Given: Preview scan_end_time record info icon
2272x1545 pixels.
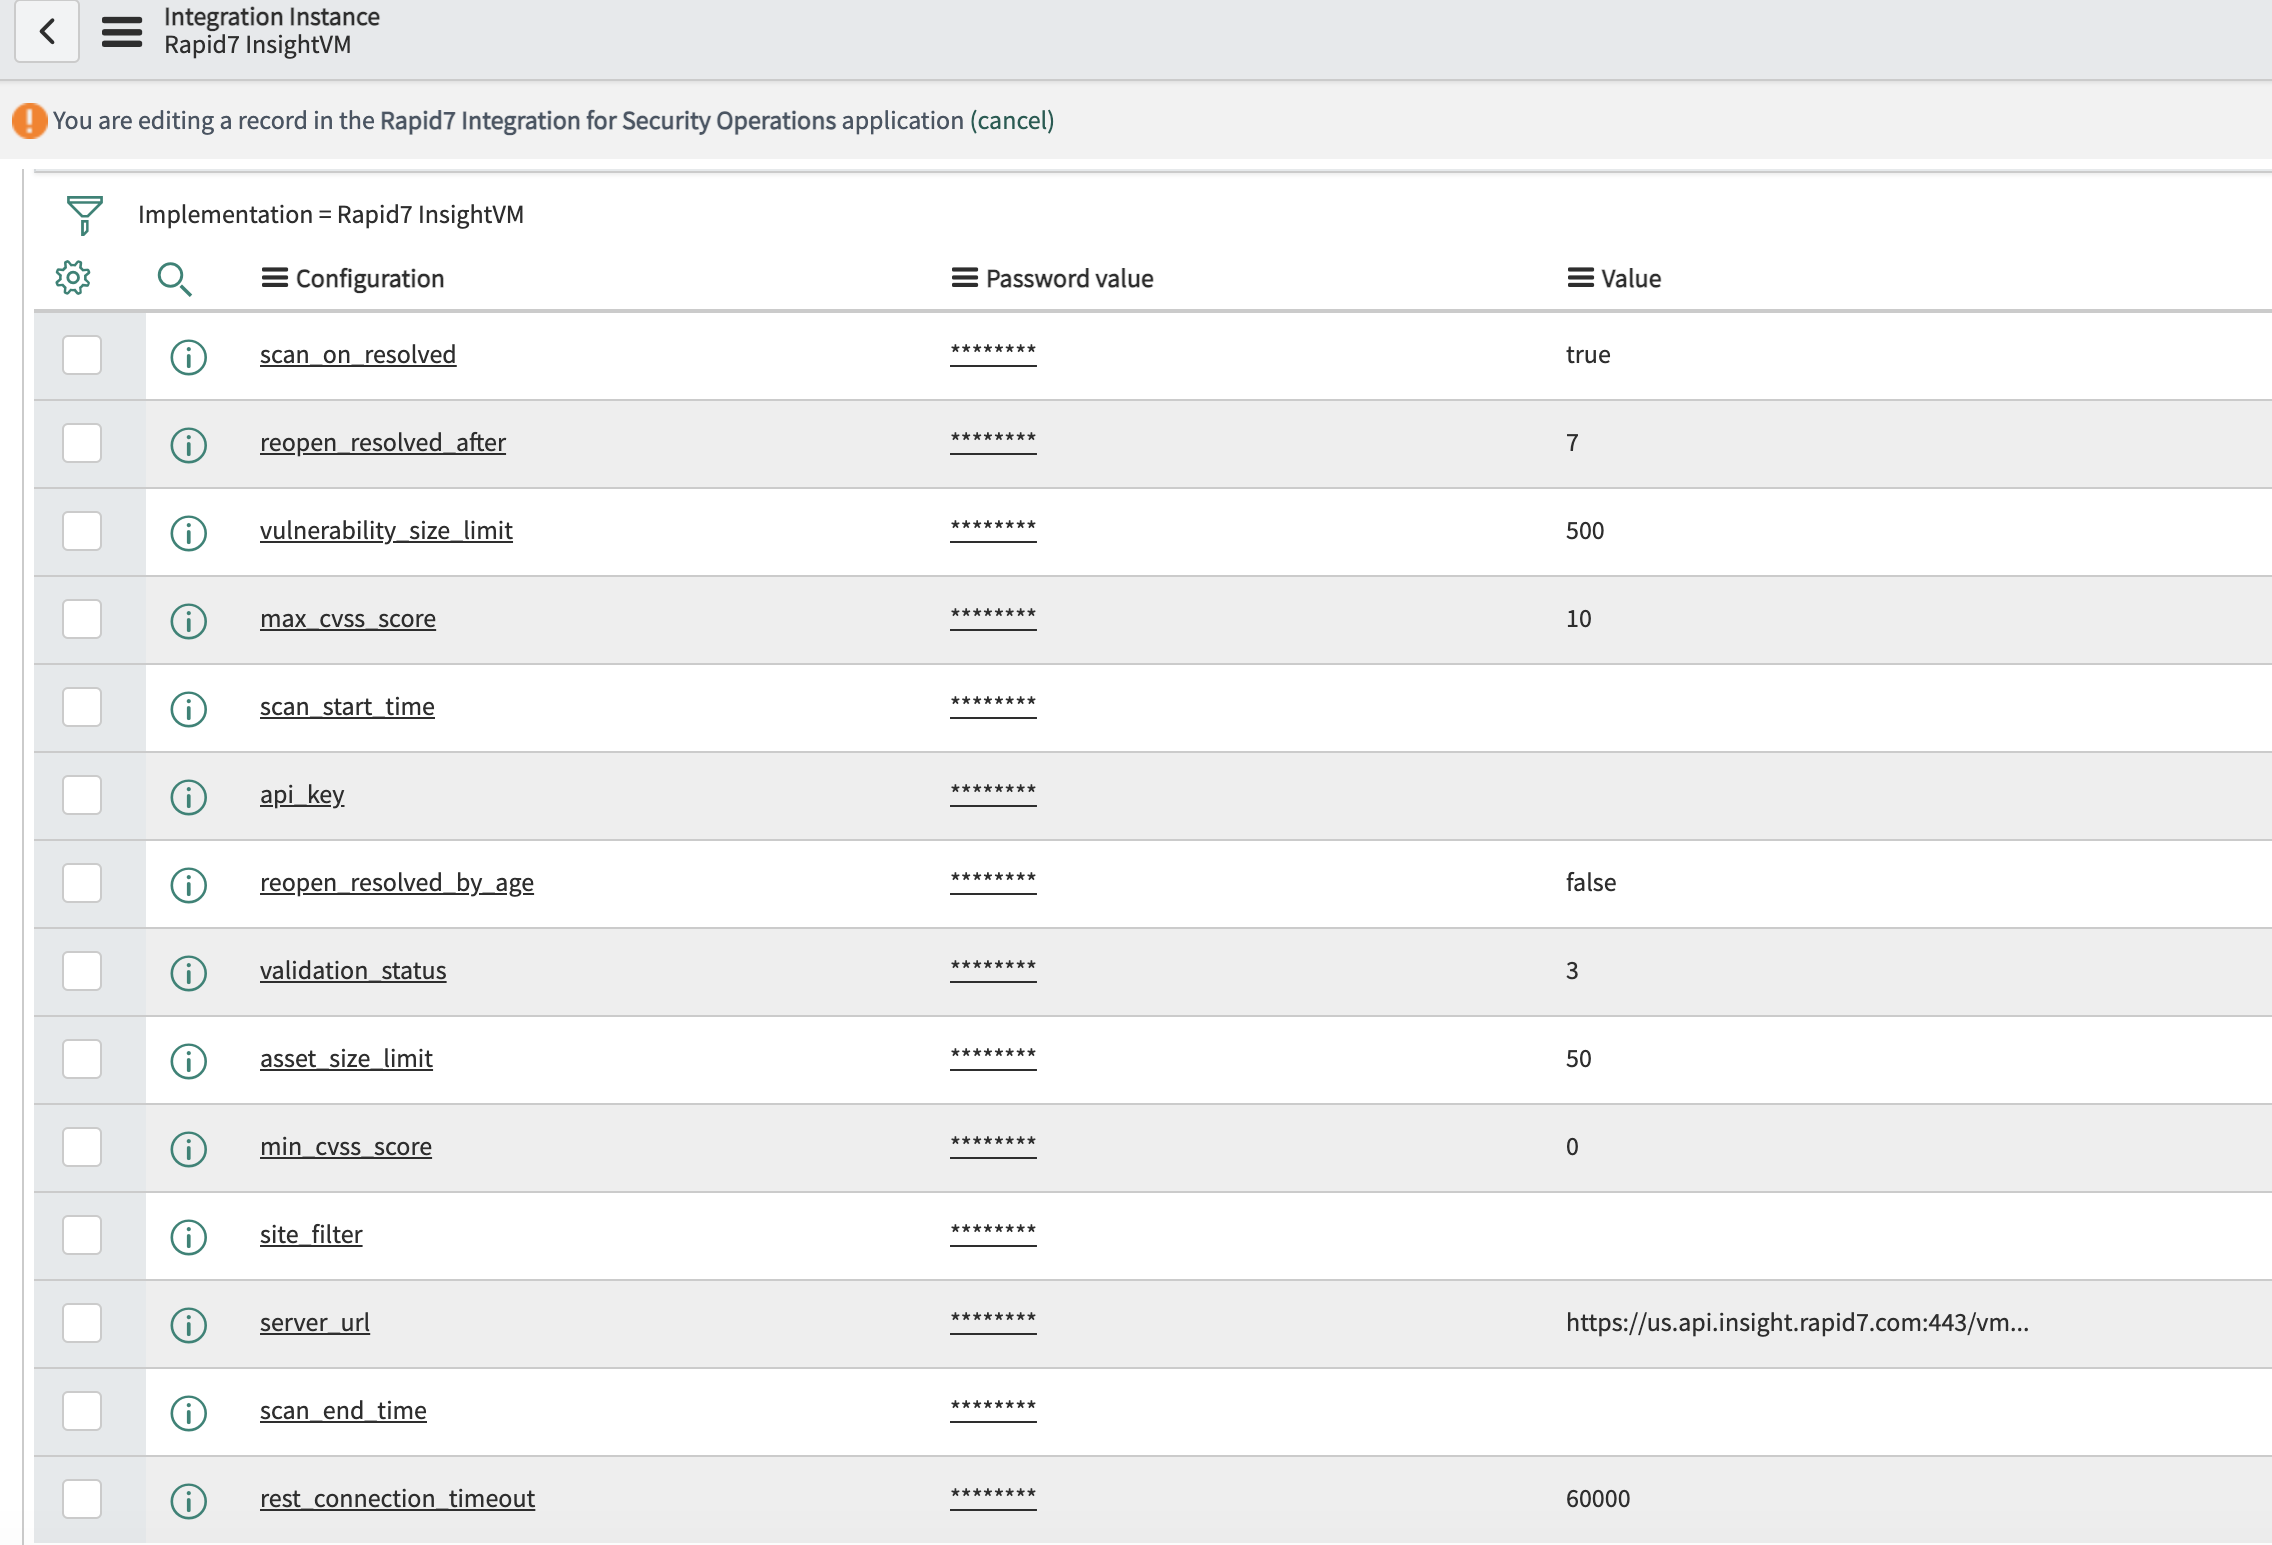Looking at the screenshot, I should click(x=189, y=1412).
